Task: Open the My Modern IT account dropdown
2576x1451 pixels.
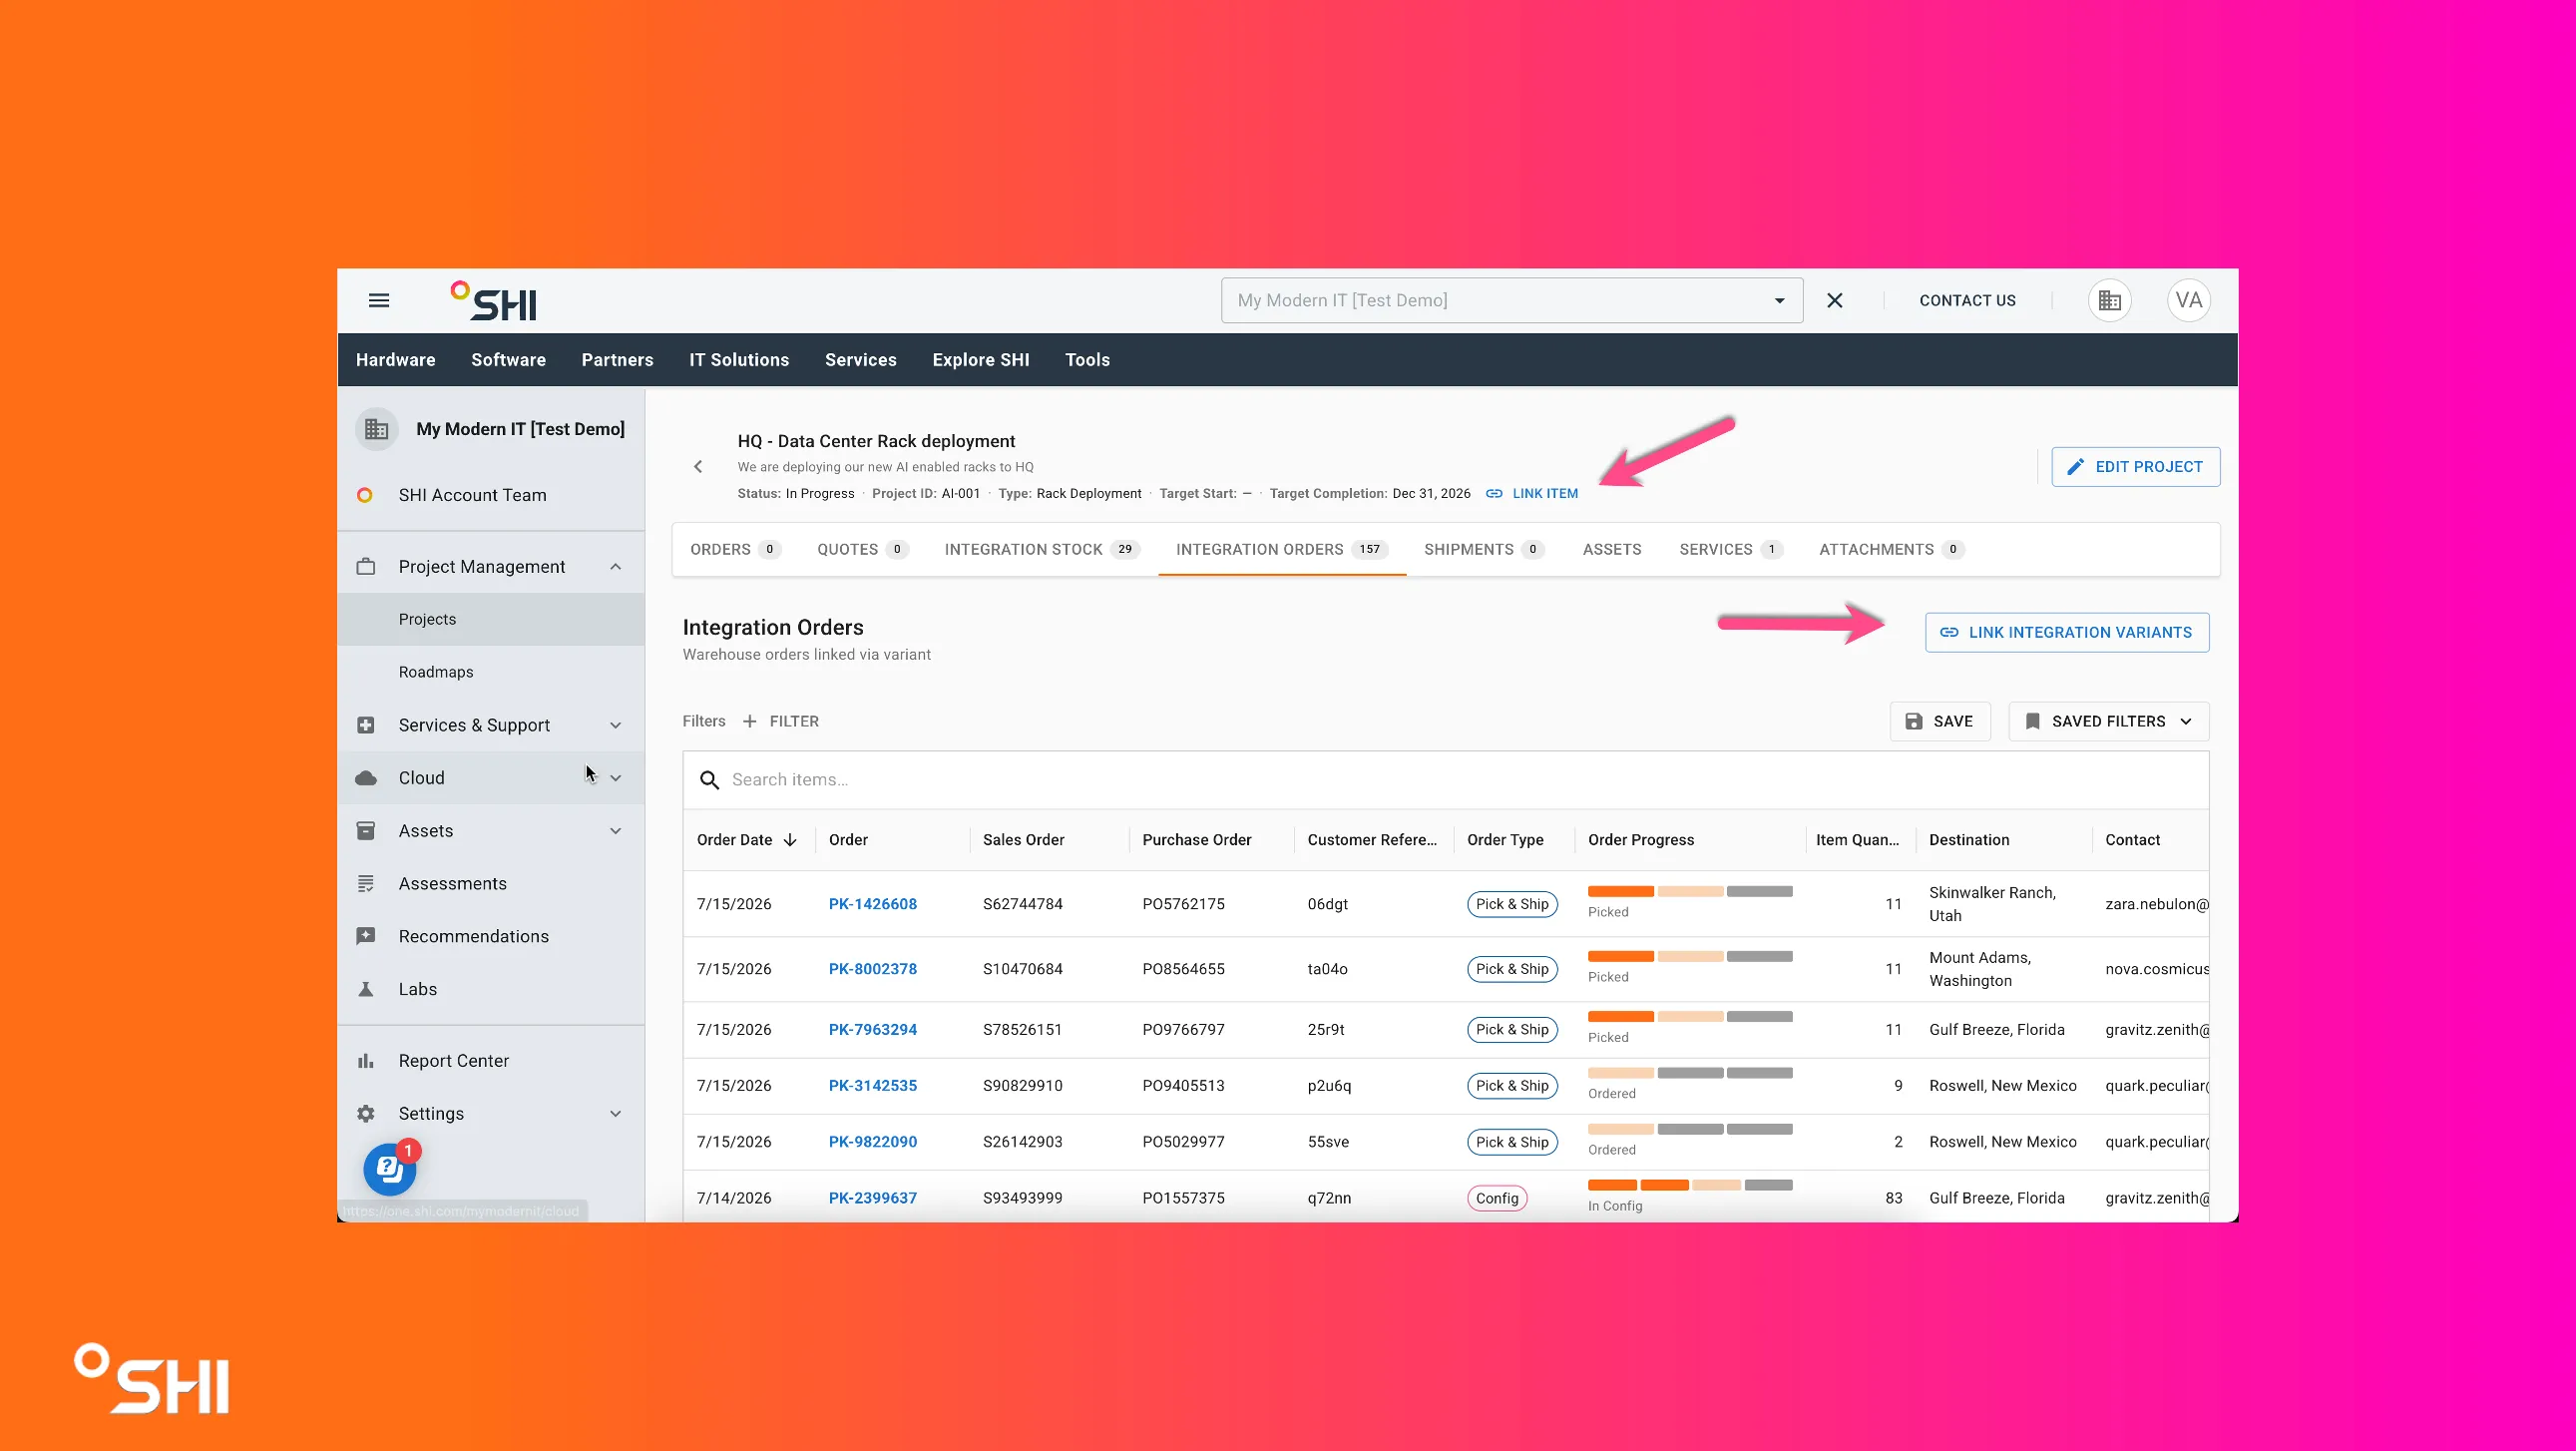Action: (x=1511, y=300)
